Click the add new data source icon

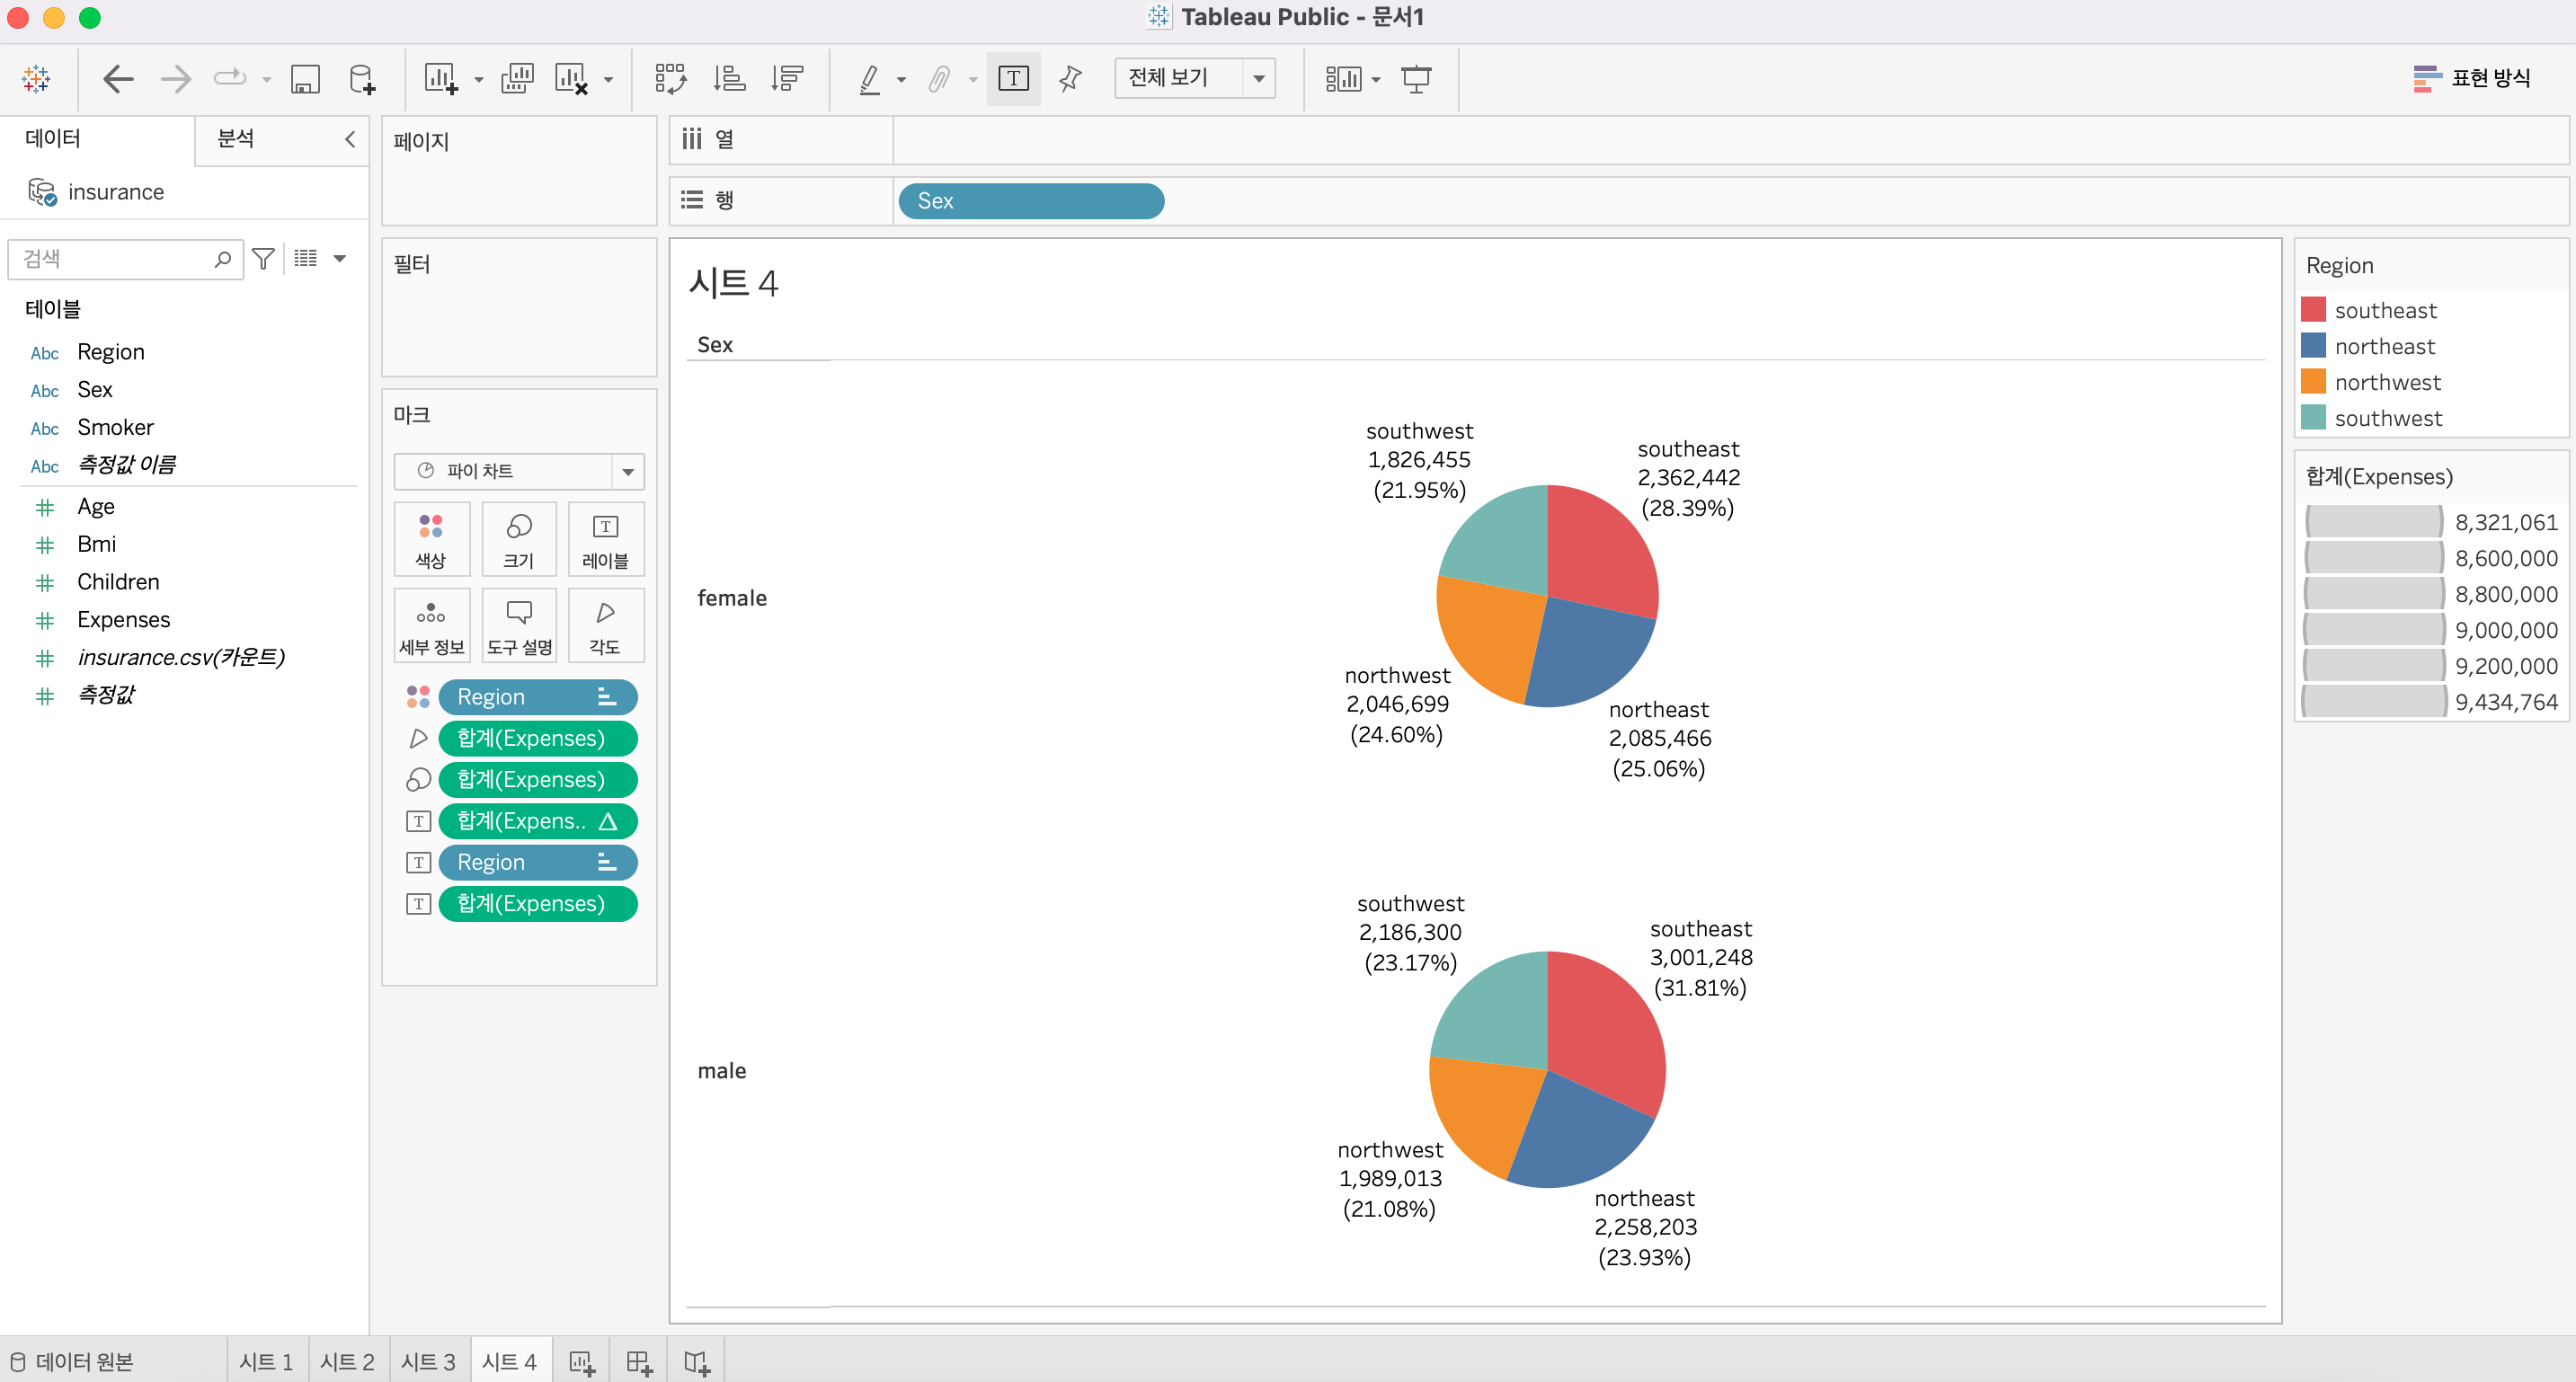point(361,78)
